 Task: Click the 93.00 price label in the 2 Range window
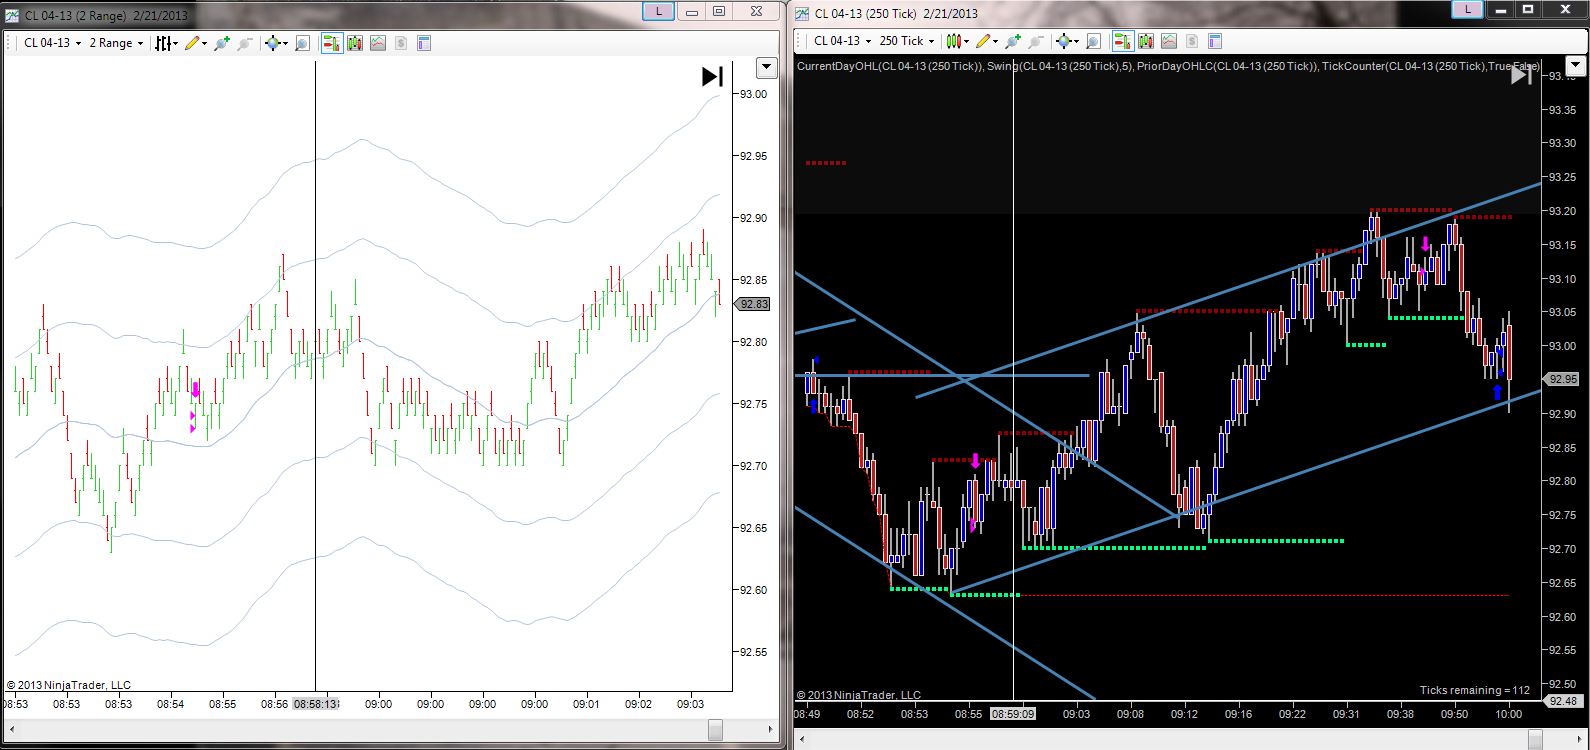[754, 94]
